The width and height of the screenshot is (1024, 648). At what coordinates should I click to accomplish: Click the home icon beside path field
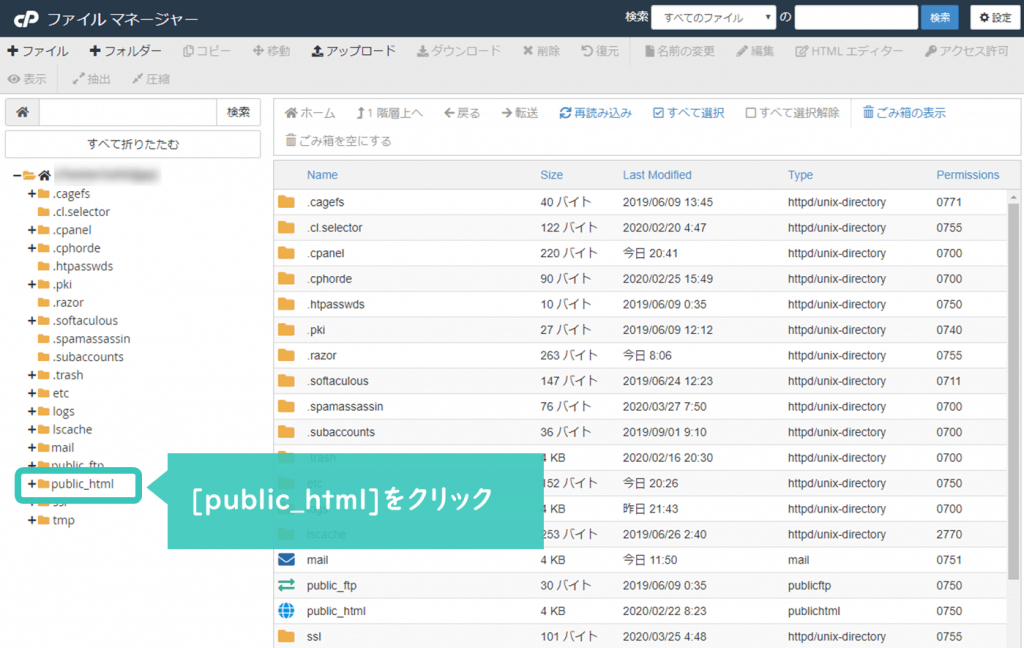tap(22, 112)
